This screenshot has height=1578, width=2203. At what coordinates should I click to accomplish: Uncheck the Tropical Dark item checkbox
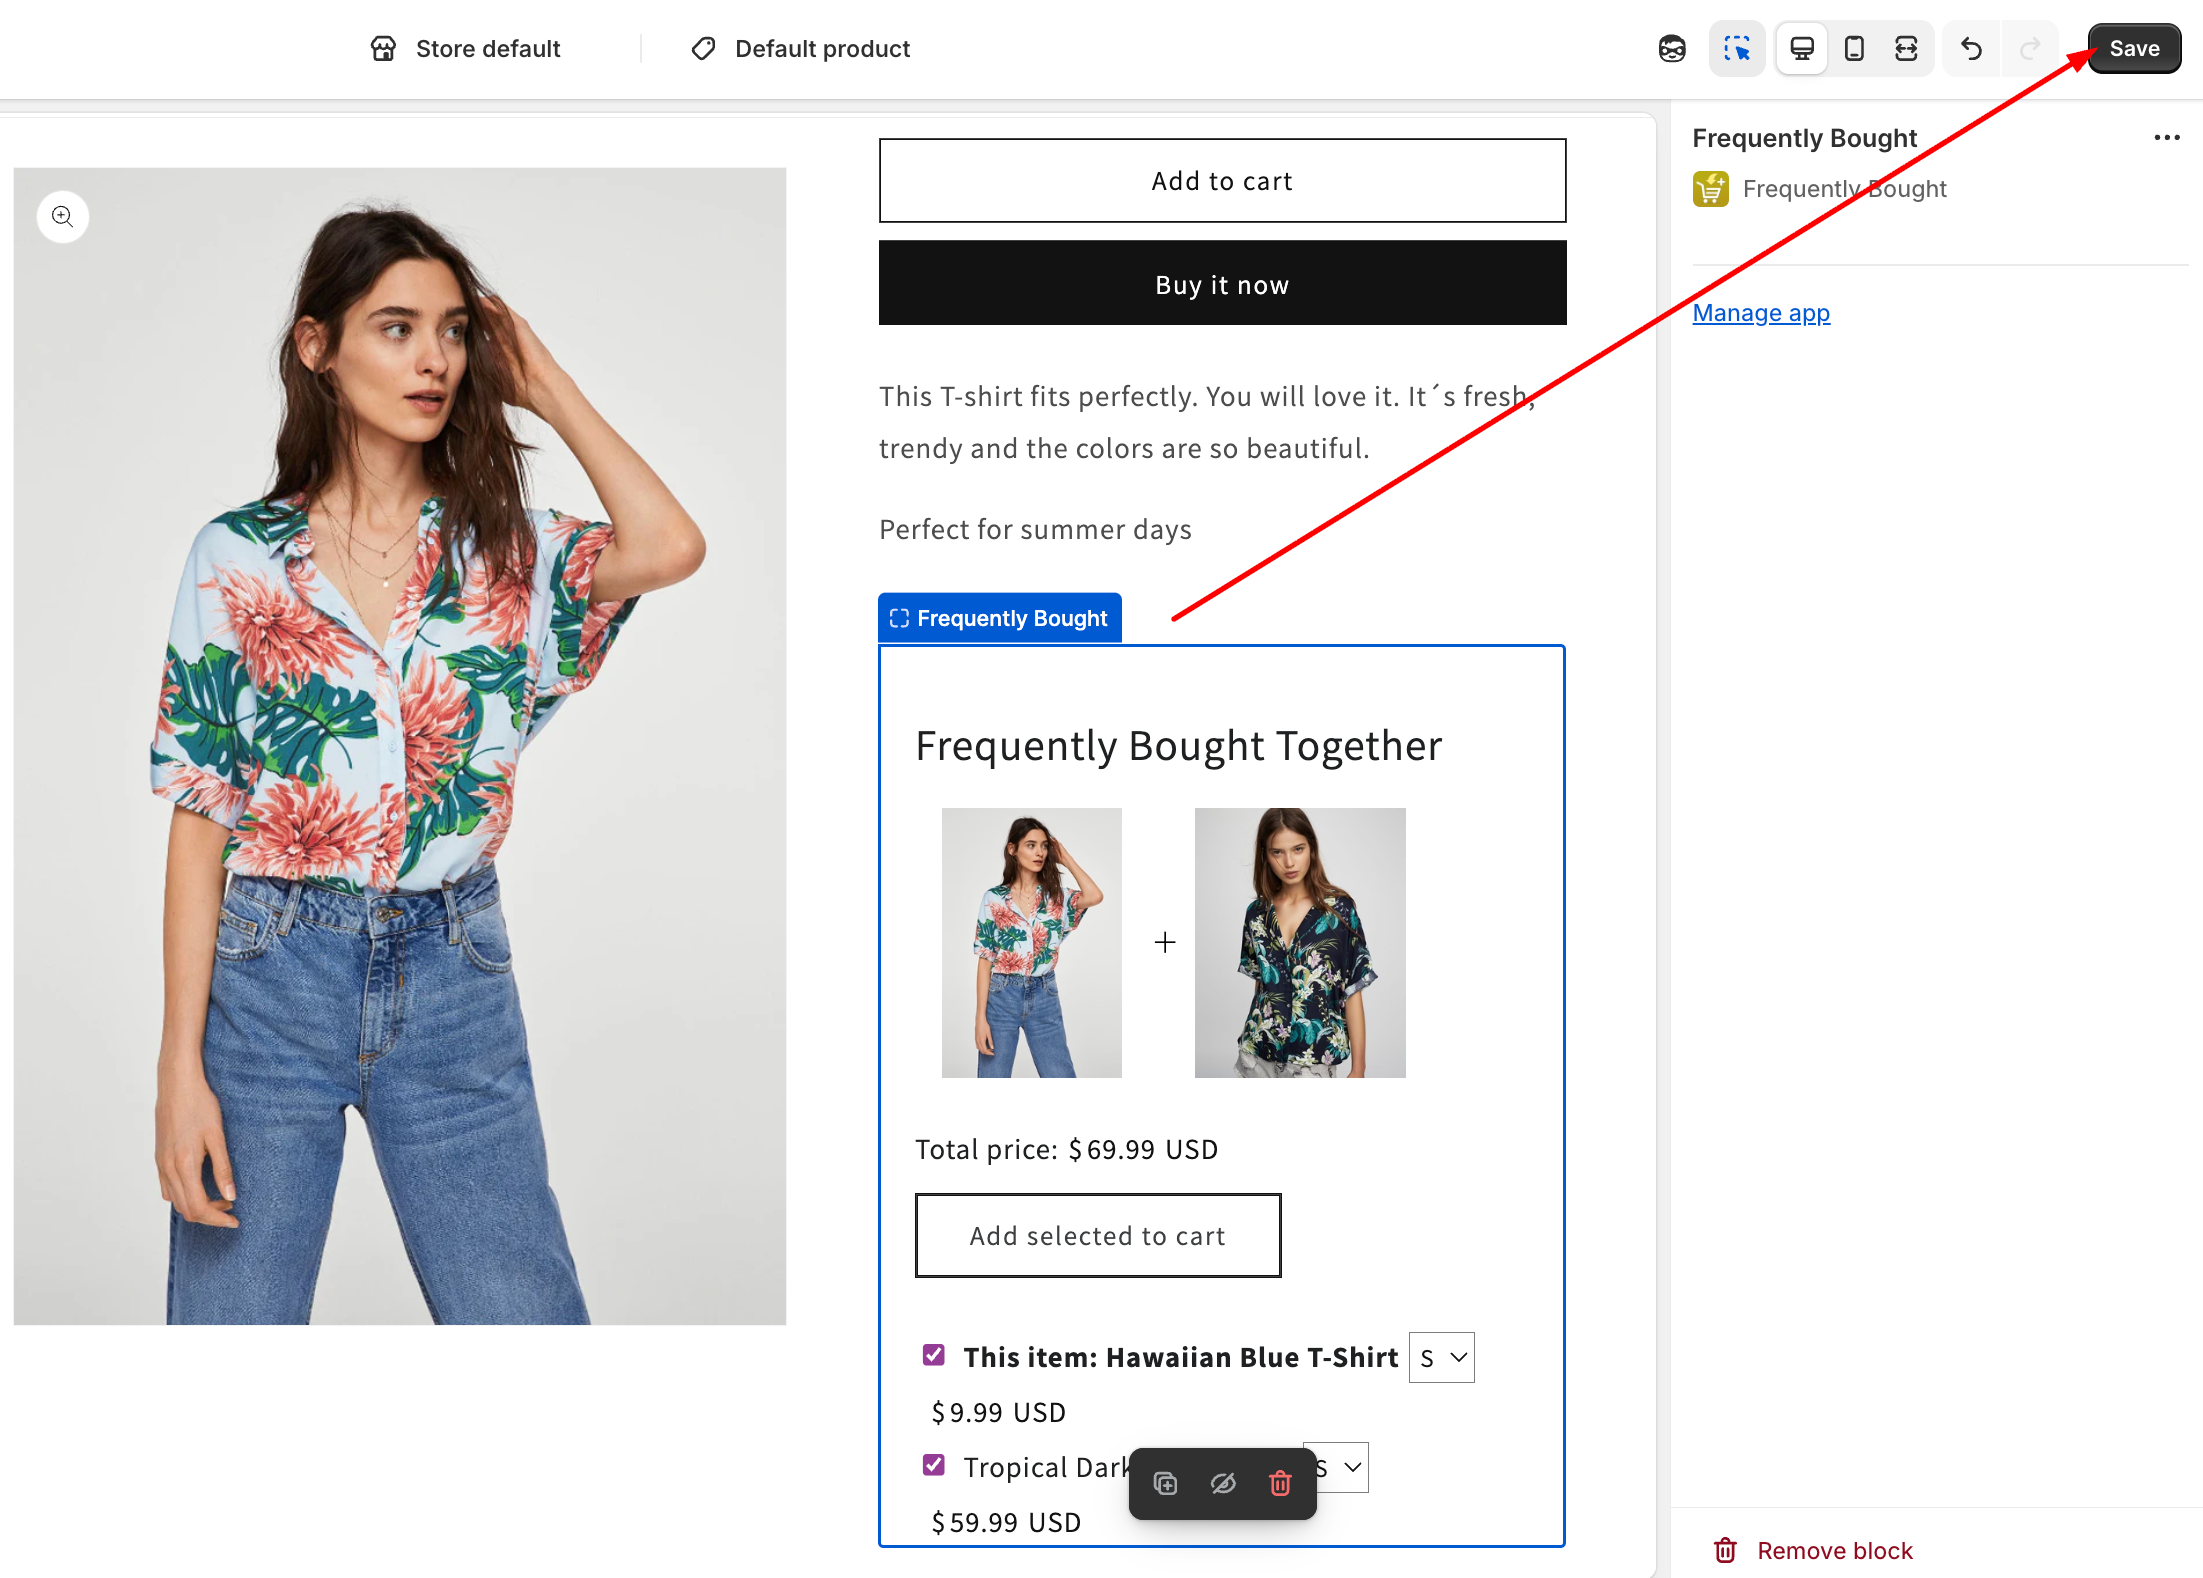pyautogui.click(x=934, y=1465)
